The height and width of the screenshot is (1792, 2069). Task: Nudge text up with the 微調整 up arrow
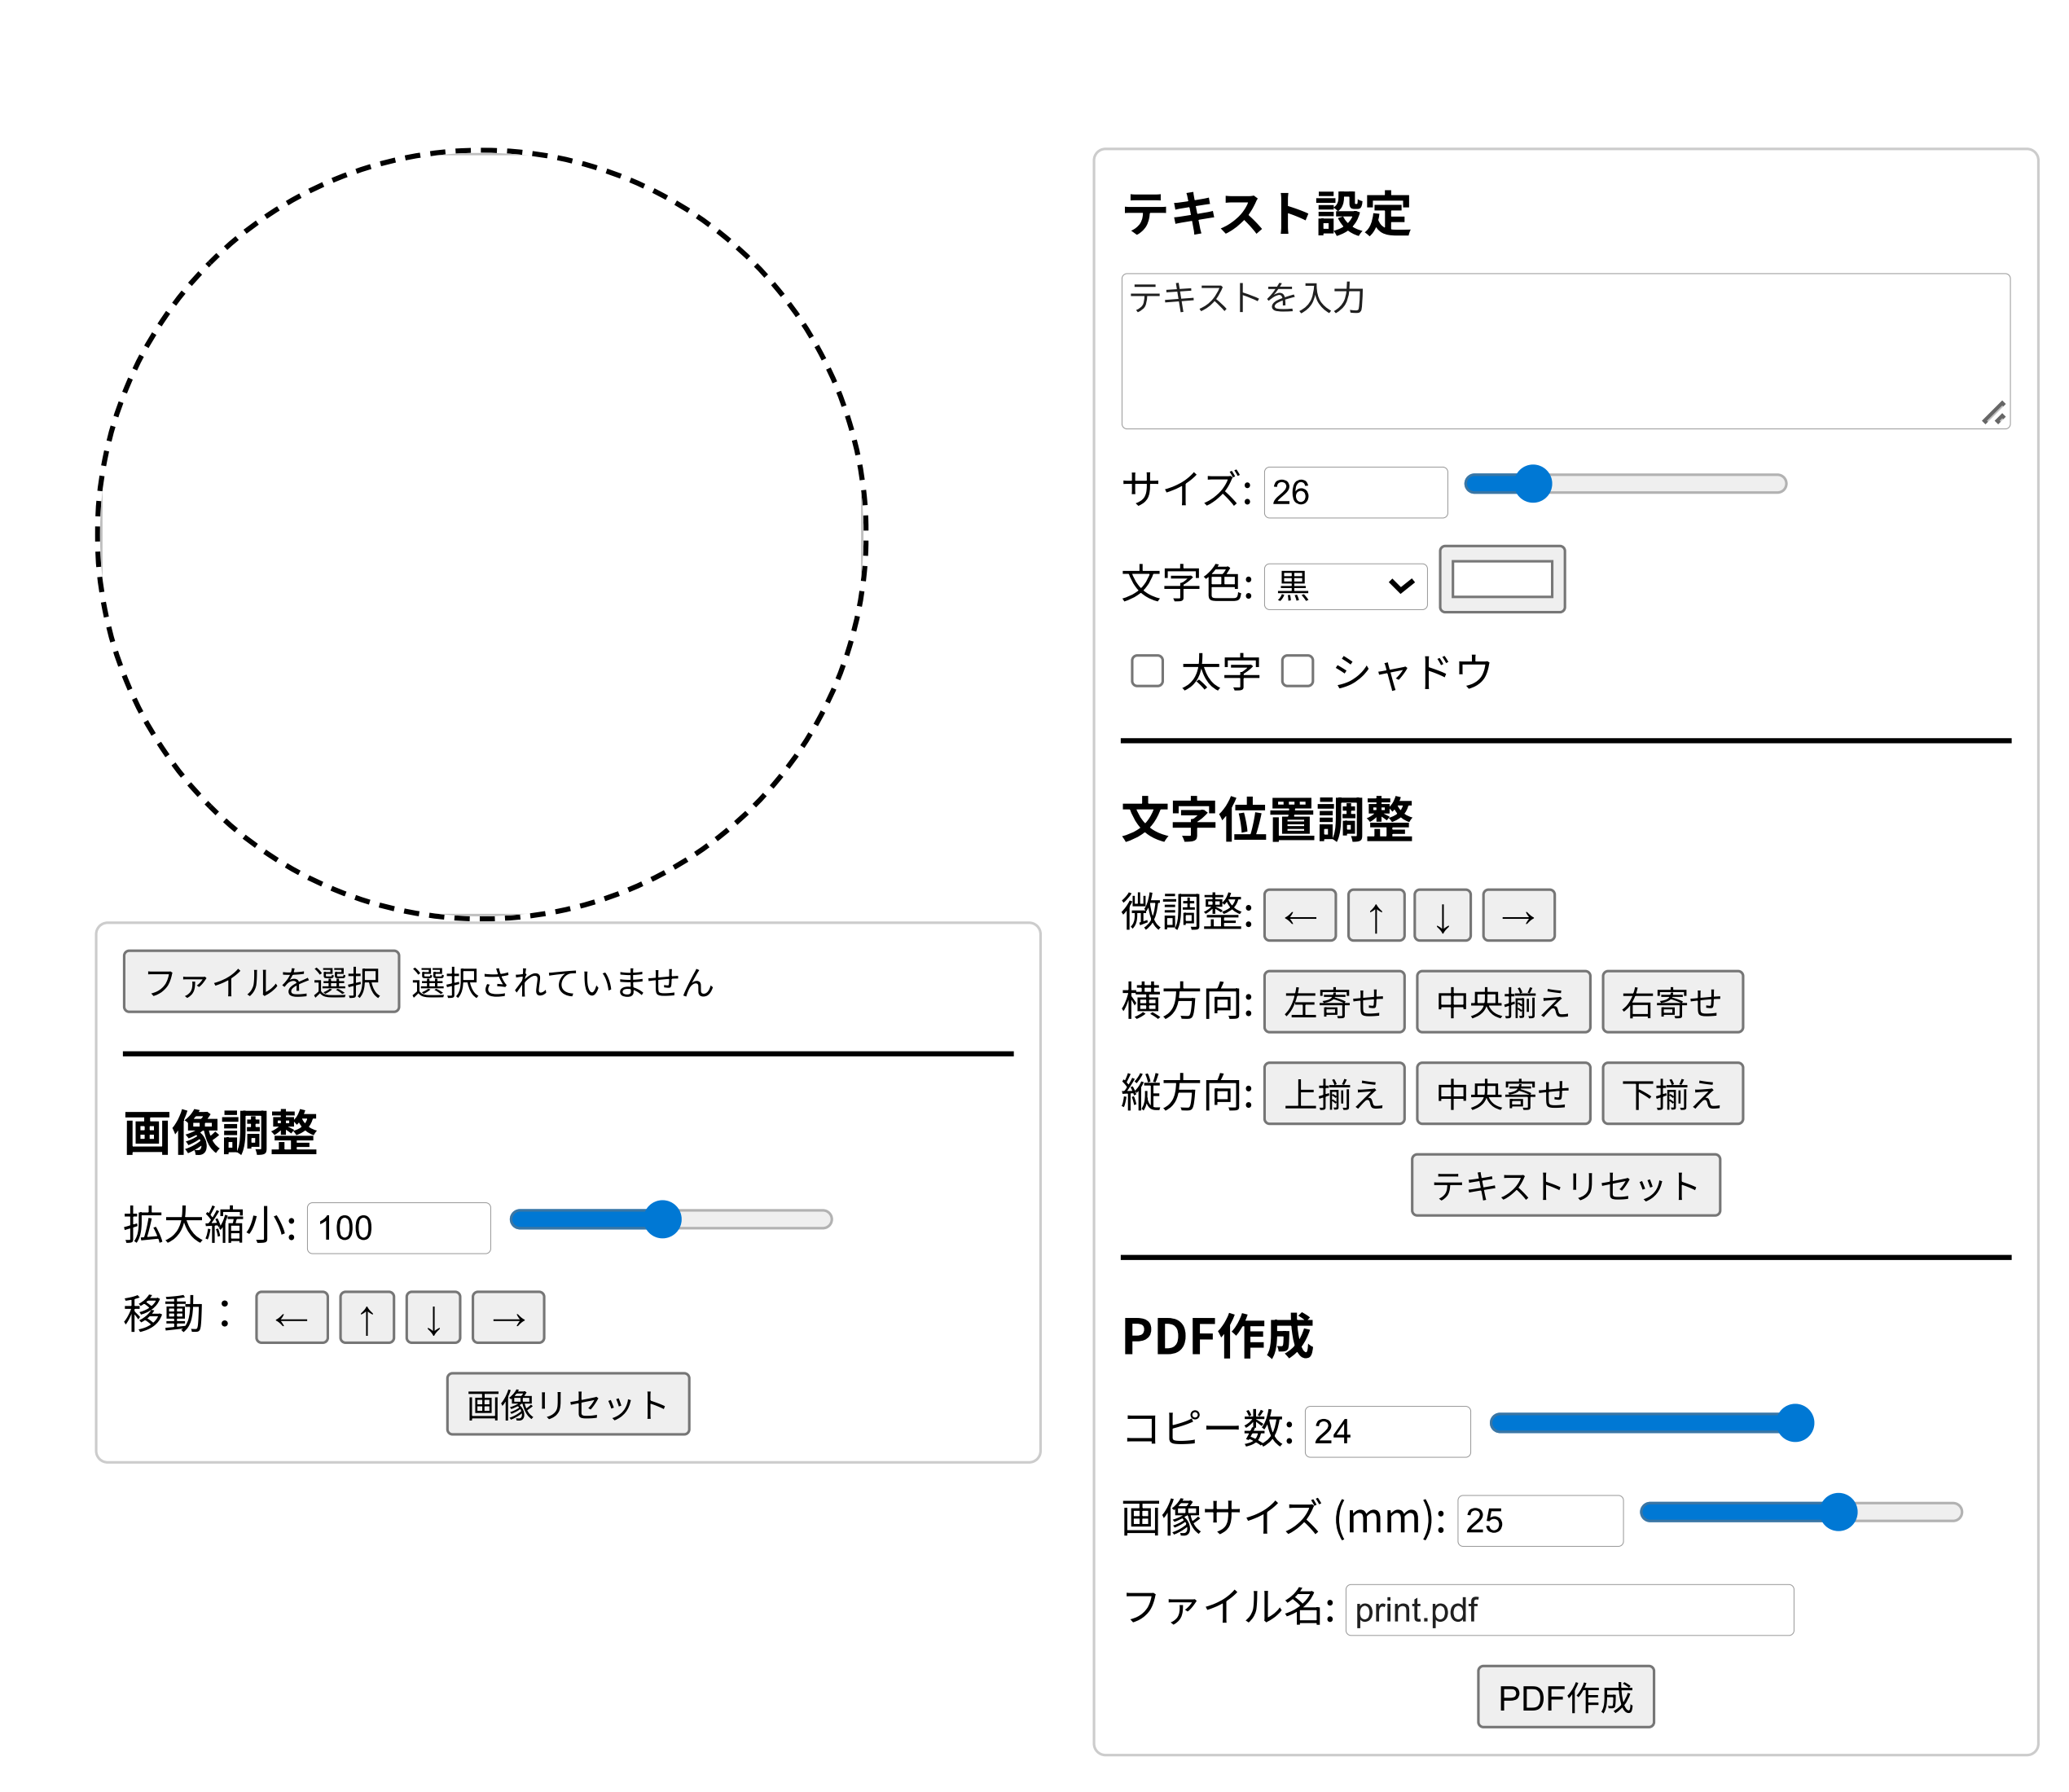pyautogui.click(x=1376, y=914)
